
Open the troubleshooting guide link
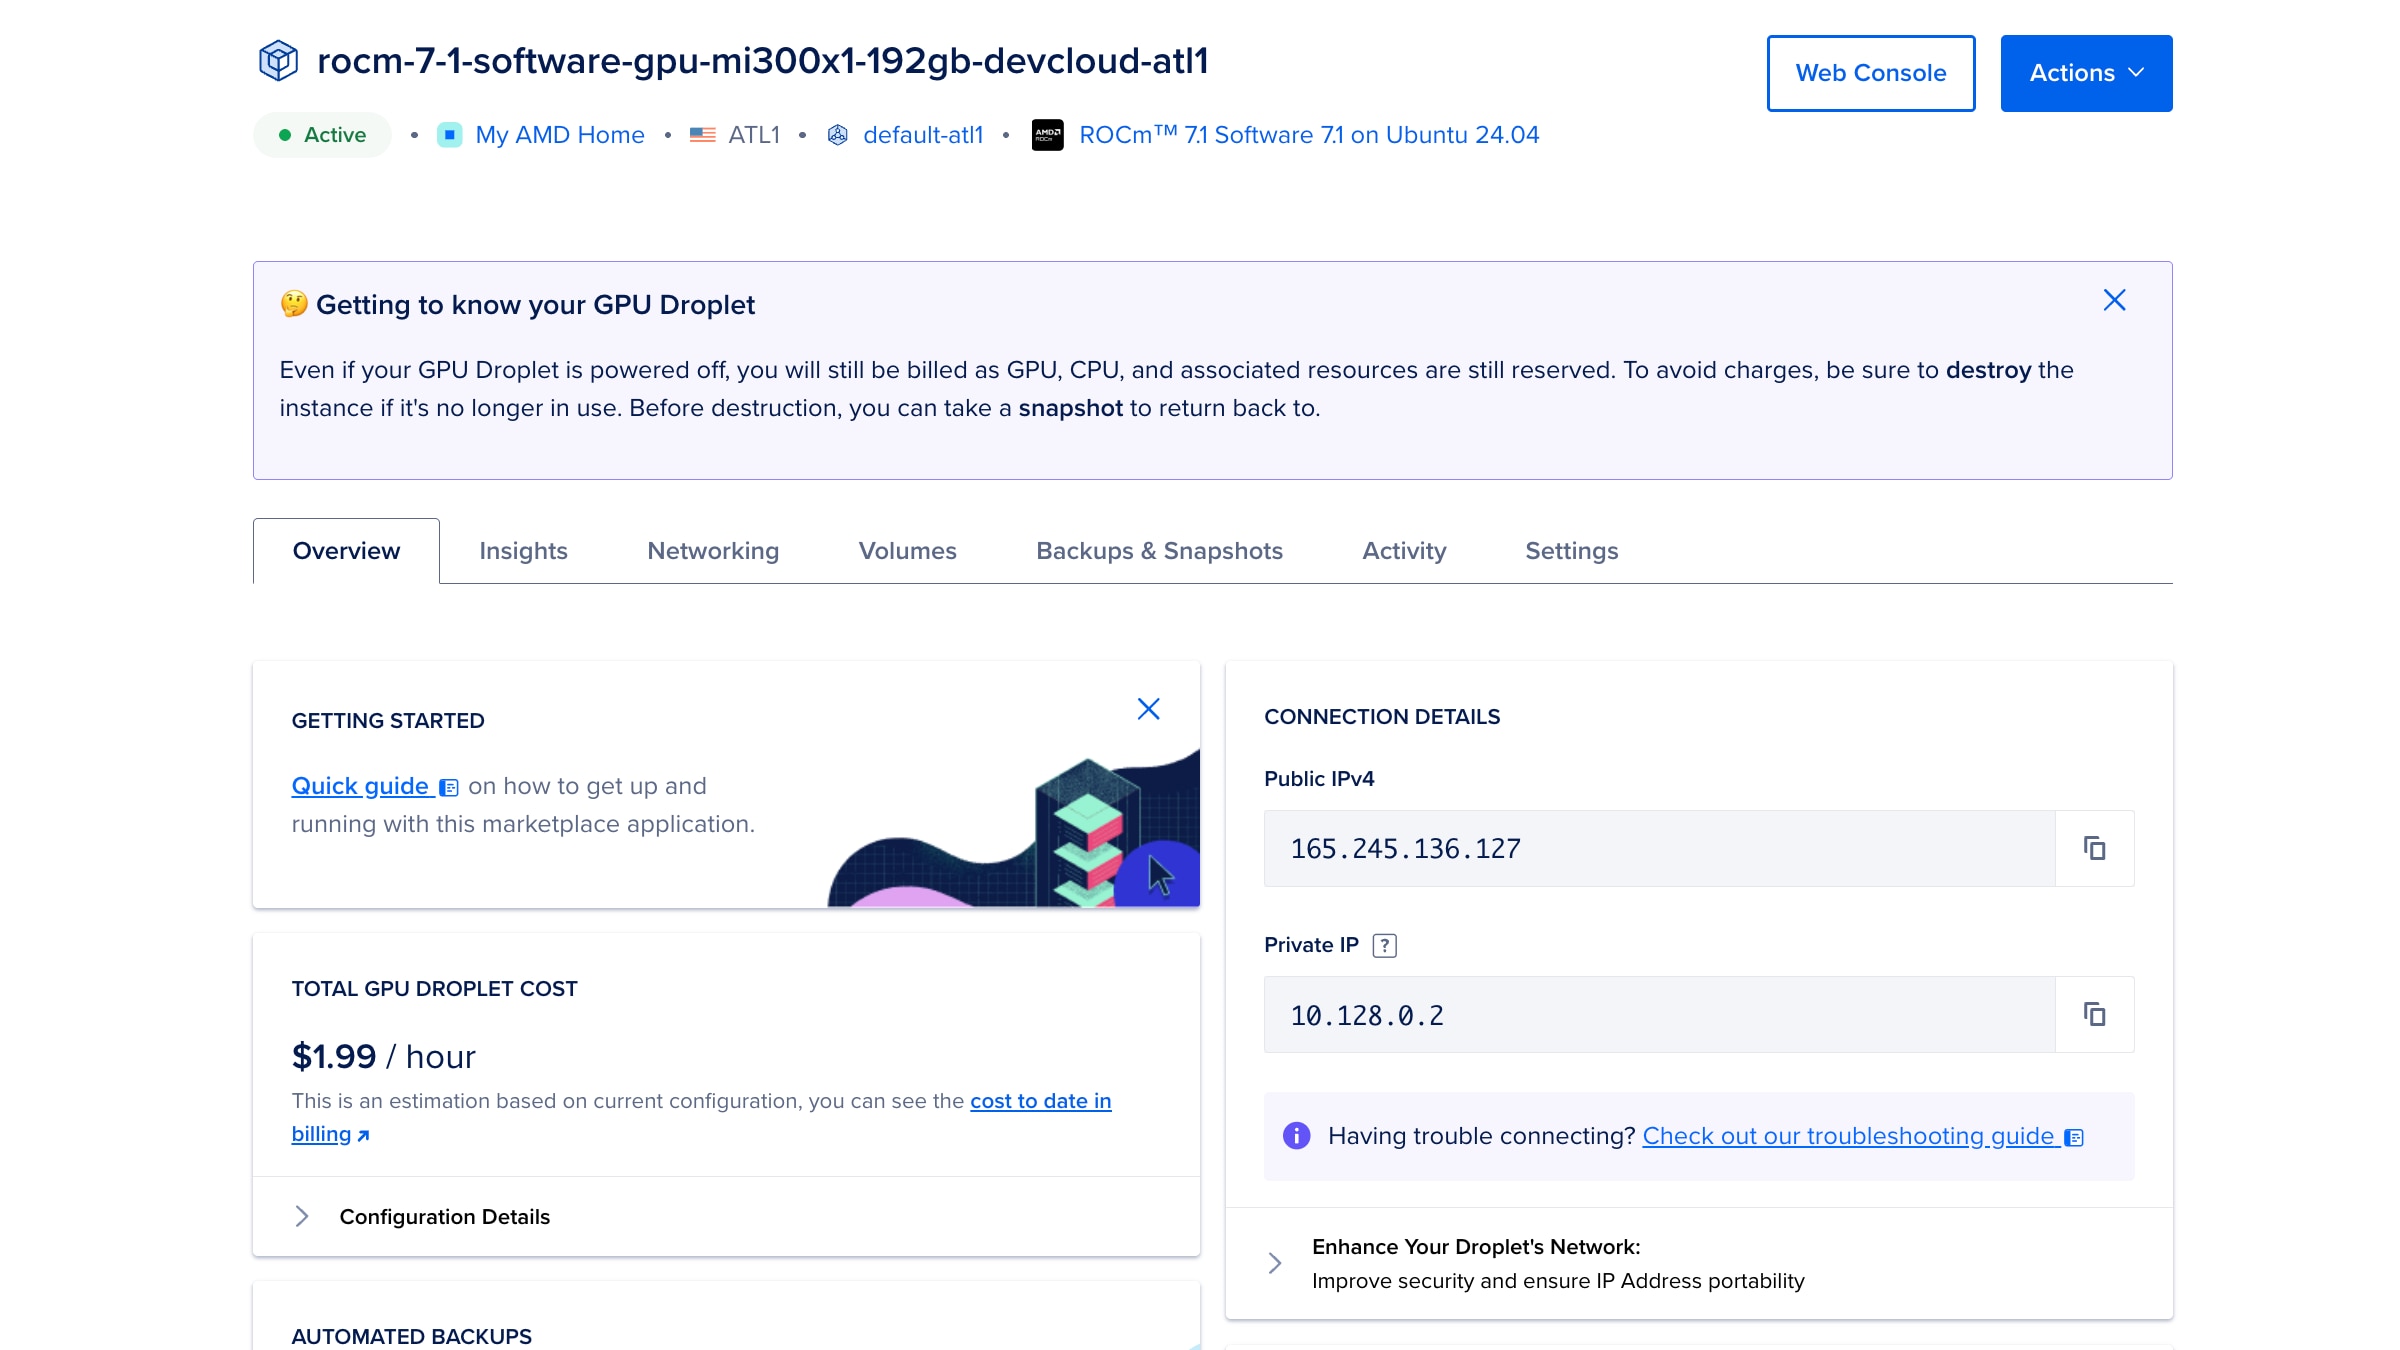click(1848, 1136)
